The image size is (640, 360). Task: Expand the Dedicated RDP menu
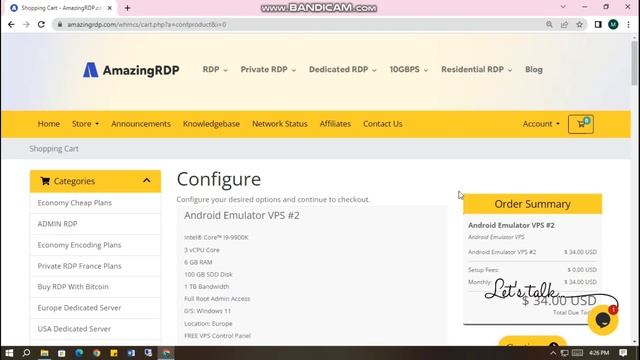342,69
